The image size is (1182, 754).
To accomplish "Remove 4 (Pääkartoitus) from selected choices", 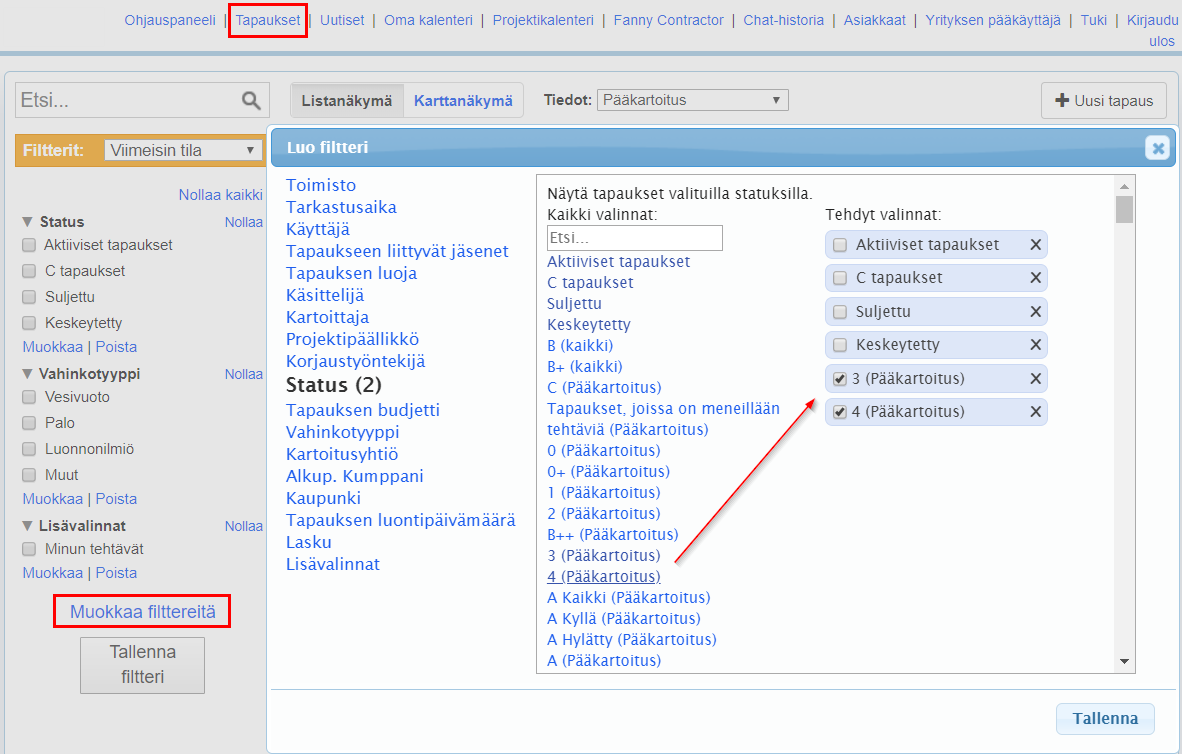I will (1035, 412).
